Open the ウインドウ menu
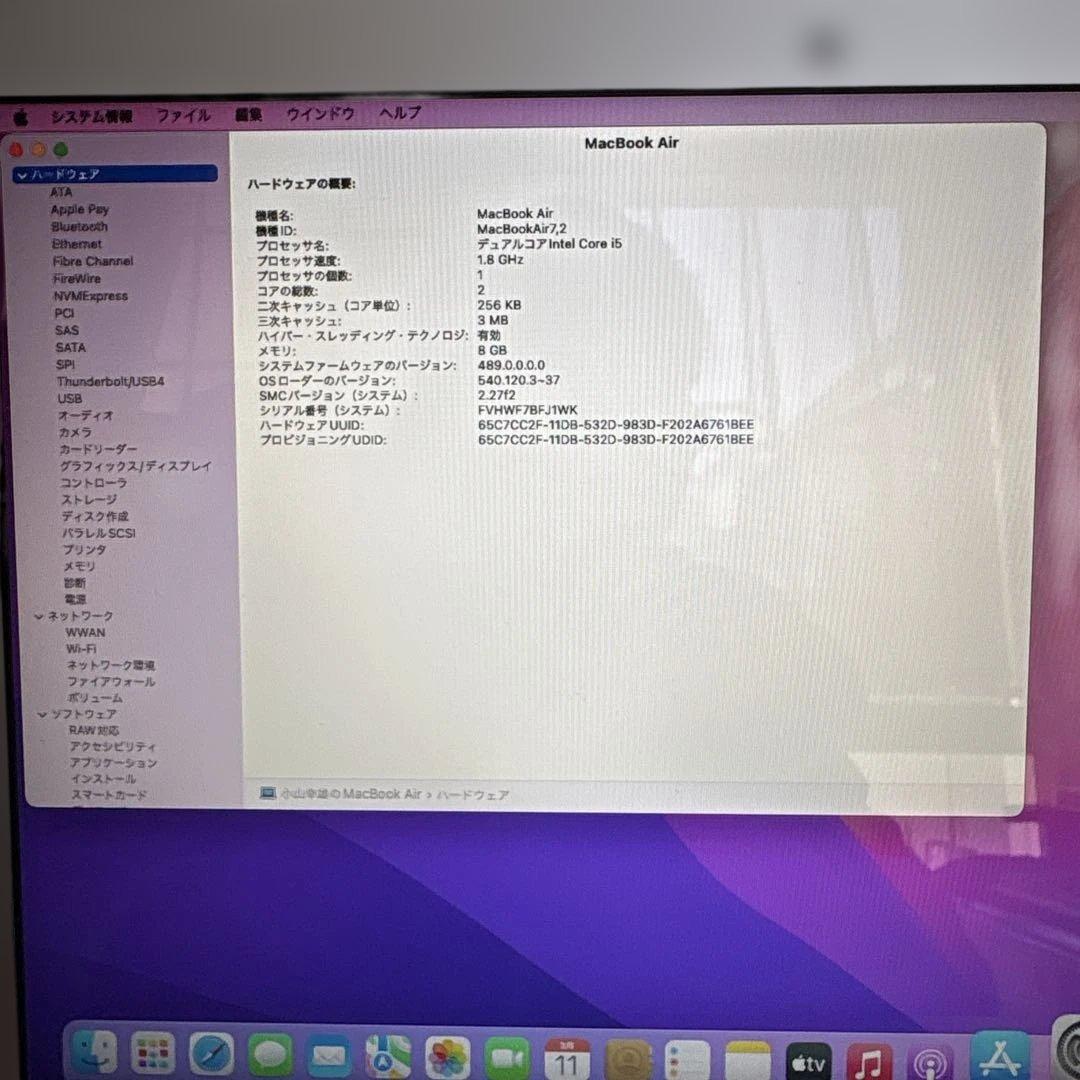The width and height of the screenshot is (1080, 1080). [x=320, y=113]
